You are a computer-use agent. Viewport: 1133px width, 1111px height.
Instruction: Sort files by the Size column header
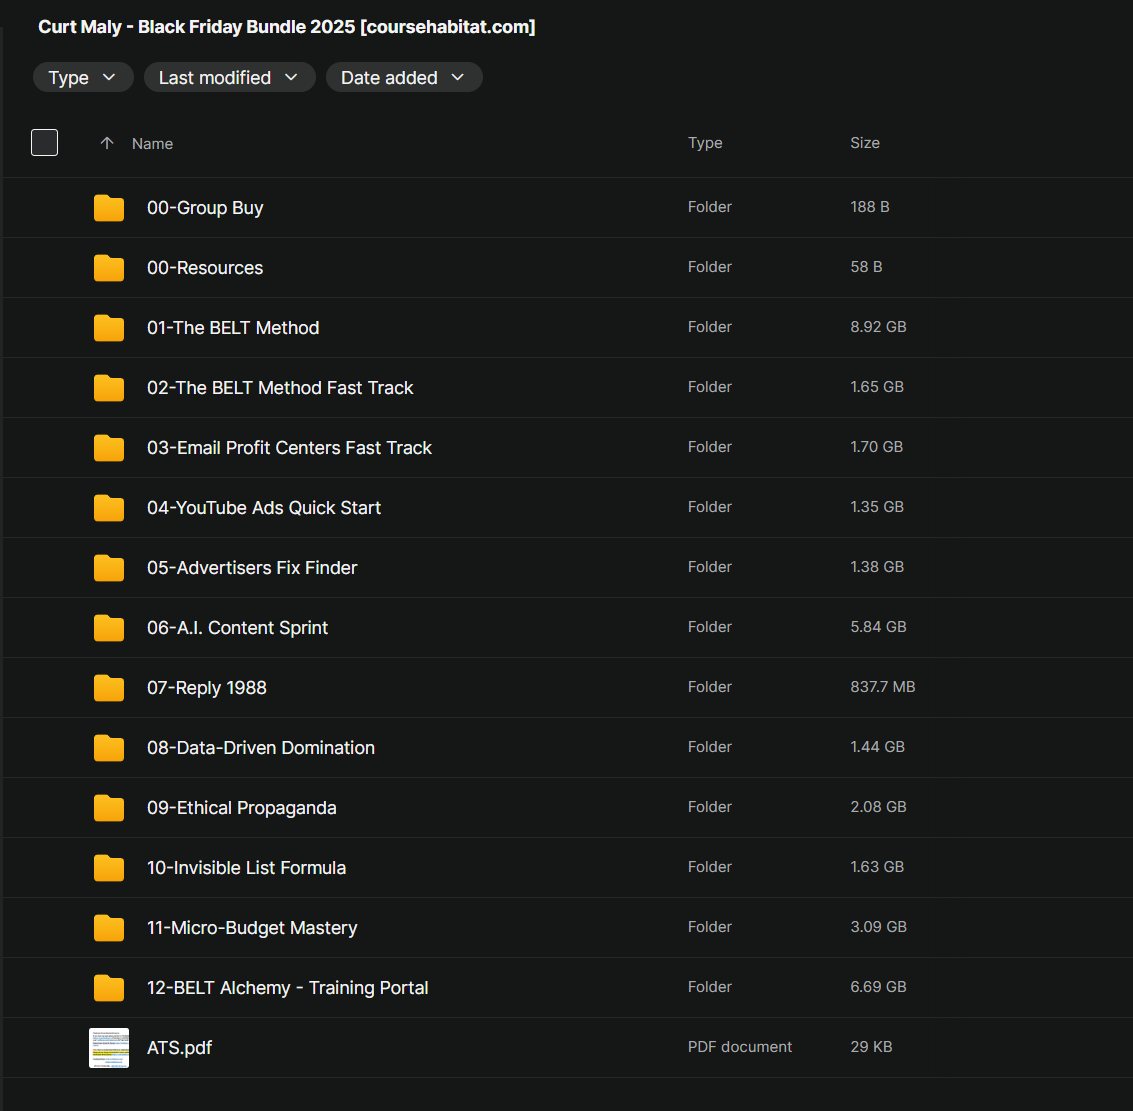click(865, 143)
